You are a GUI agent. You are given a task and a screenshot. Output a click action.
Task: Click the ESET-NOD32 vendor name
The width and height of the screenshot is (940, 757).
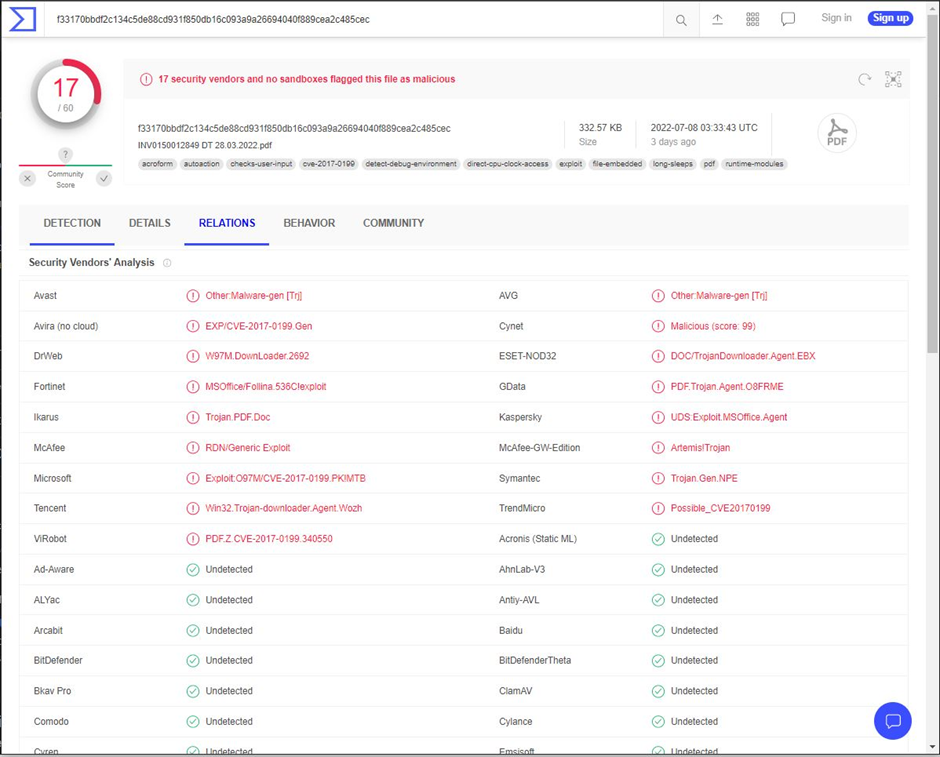click(x=528, y=356)
